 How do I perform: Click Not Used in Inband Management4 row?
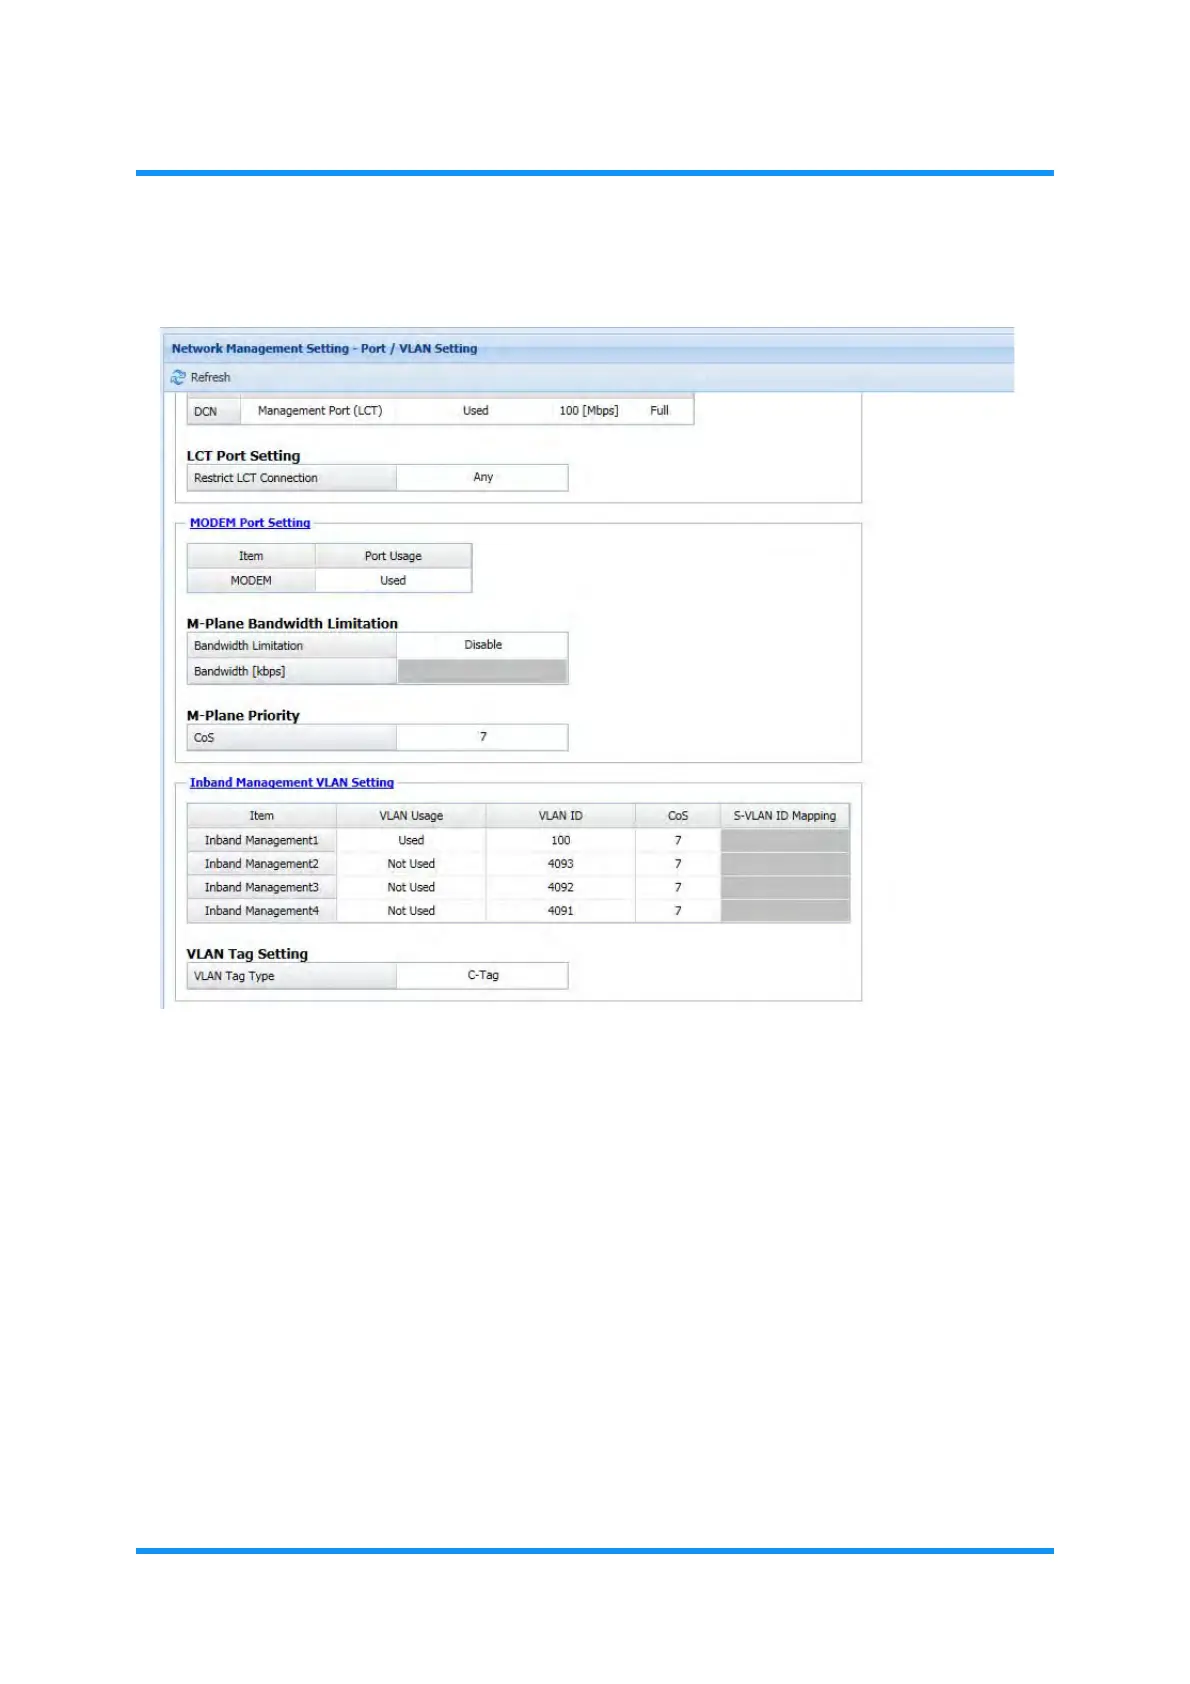[x=411, y=910]
